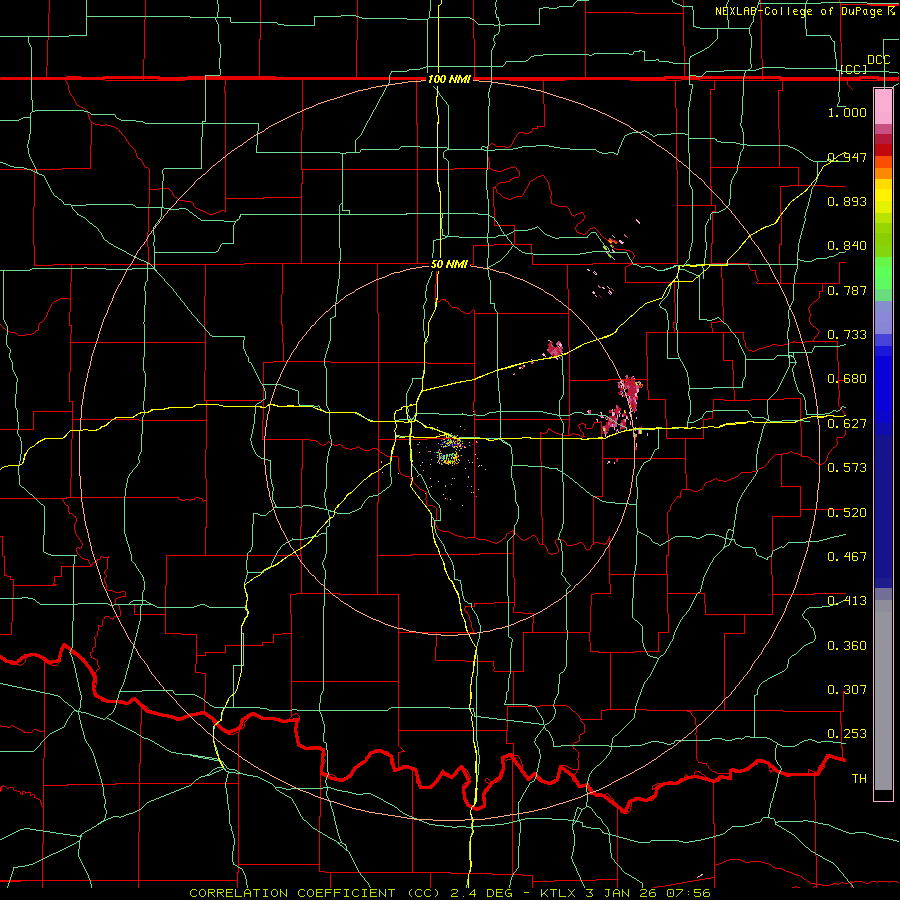The width and height of the screenshot is (900, 900).
Task: Select the 0.573 scale value
Action: pyautogui.click(x=847, y=468)
